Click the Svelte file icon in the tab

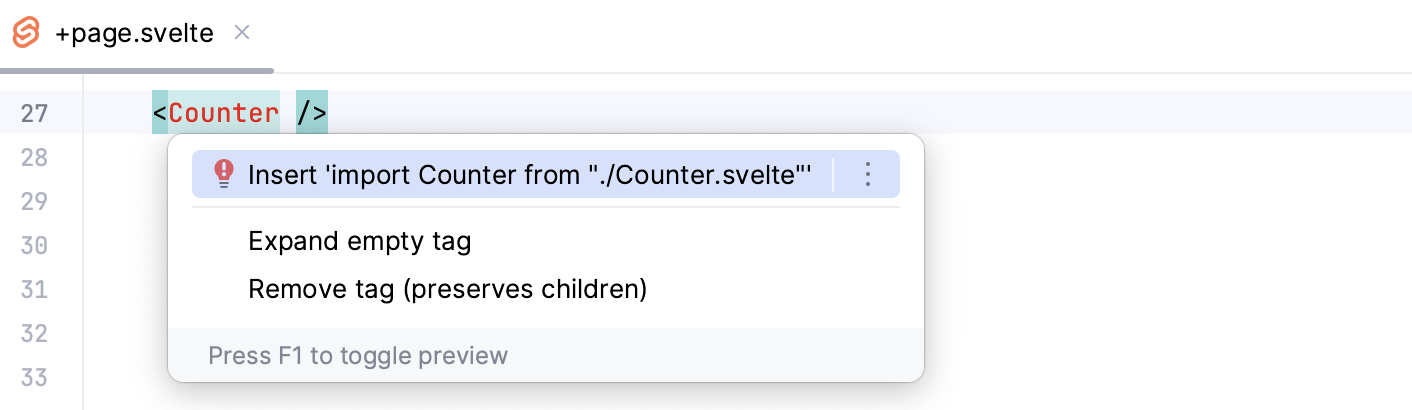point(26,33)
